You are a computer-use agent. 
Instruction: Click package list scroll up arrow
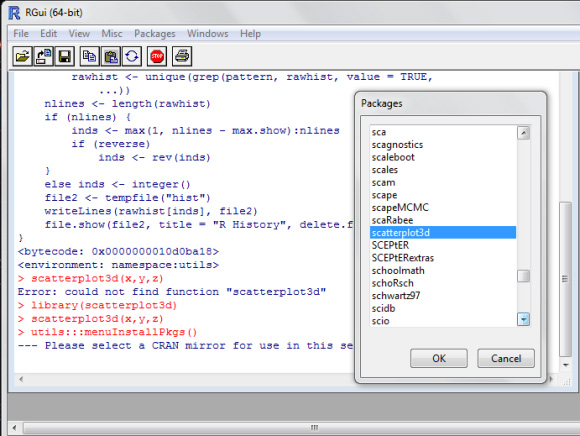click(x=523, y=133)
